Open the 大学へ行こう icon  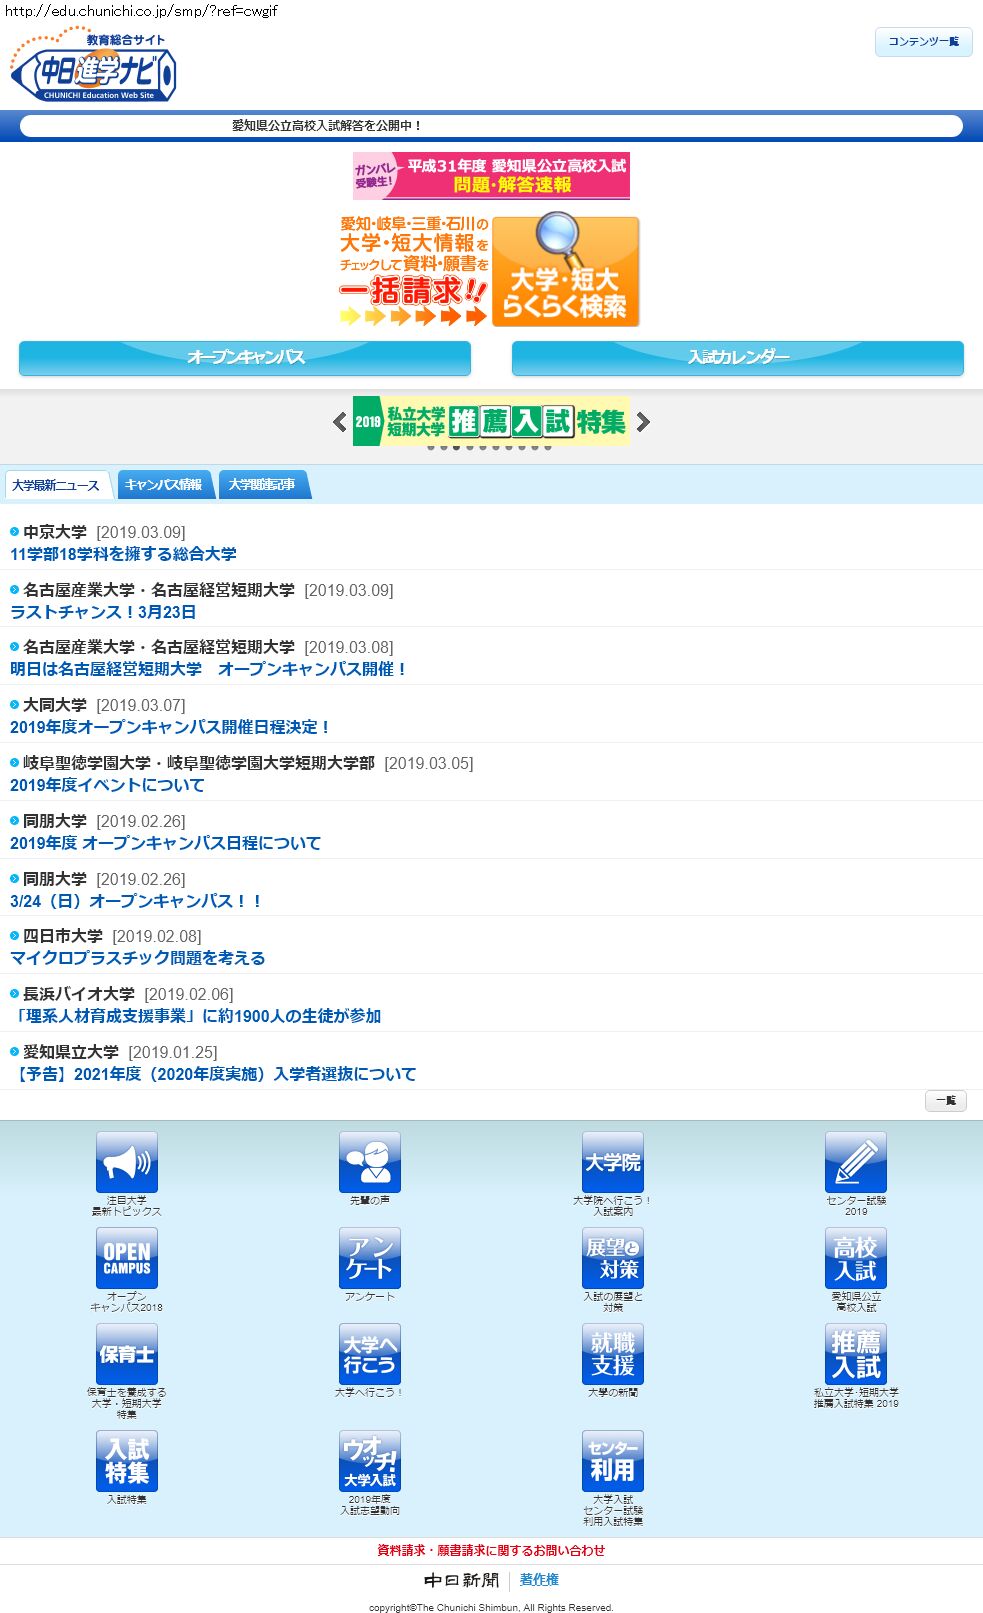click(x=370, y=1354)
